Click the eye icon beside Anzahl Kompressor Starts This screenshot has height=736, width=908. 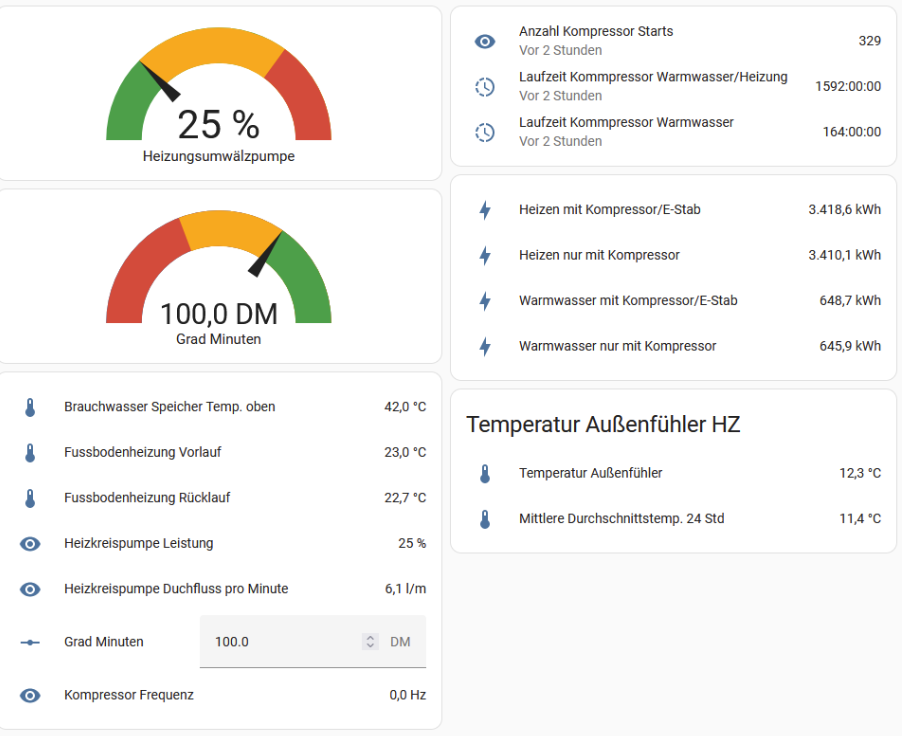point(485,41)
